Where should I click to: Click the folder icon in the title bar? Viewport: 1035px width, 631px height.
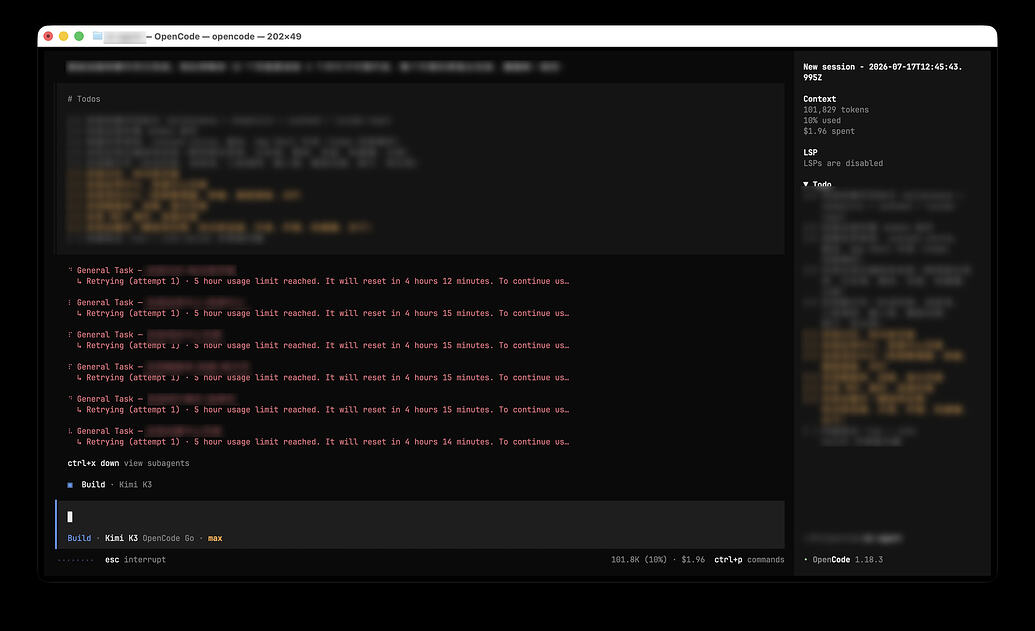(98, 36)
